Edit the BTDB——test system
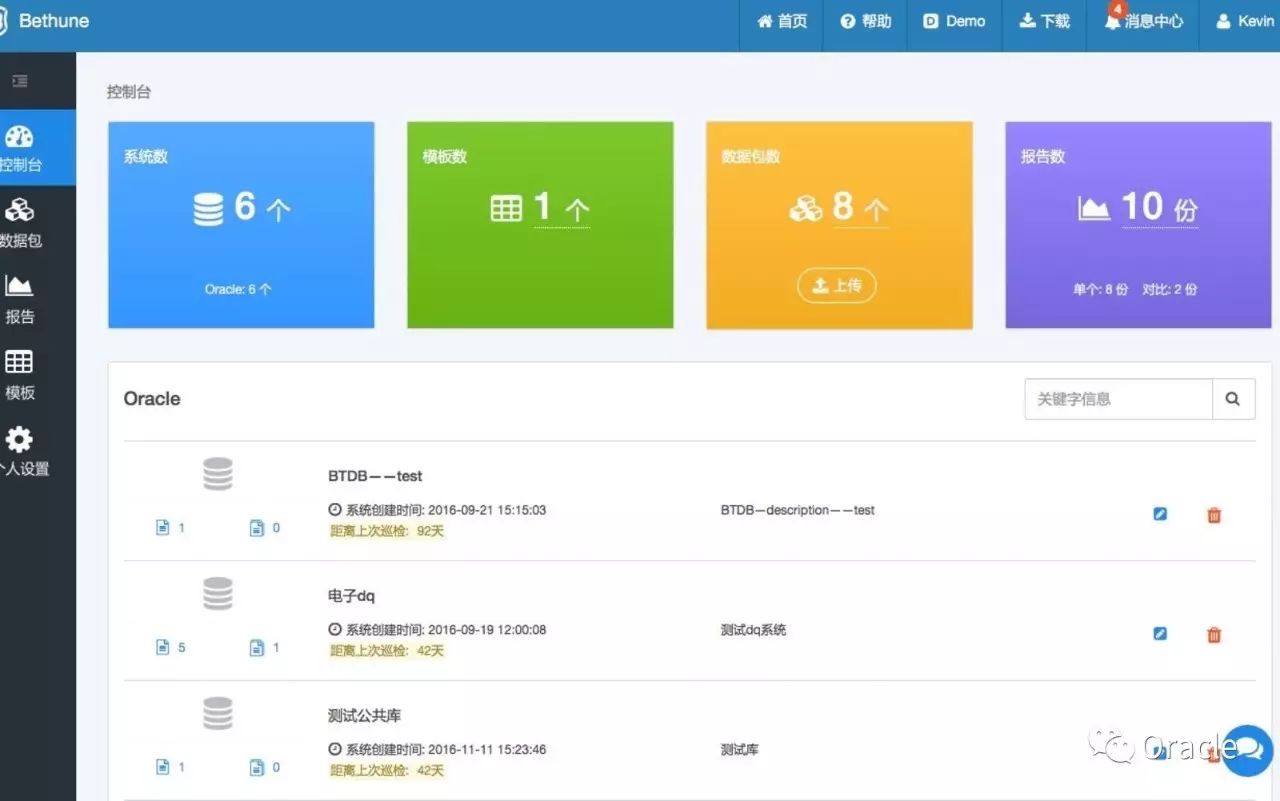Screen dimensions: 1280x801 tap(1160, 514)
